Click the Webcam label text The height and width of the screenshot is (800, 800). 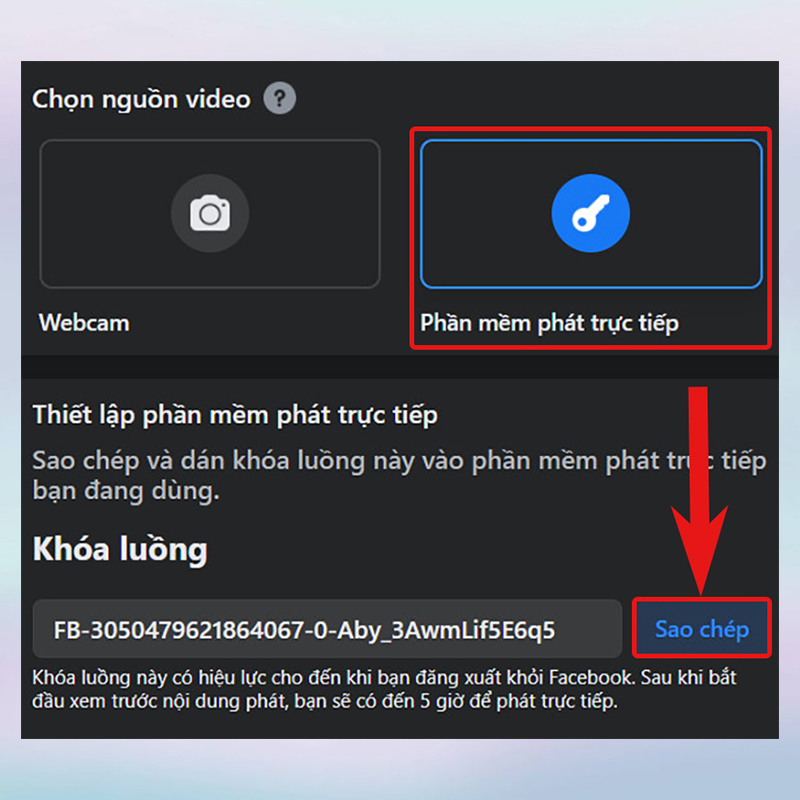[84, 323]
